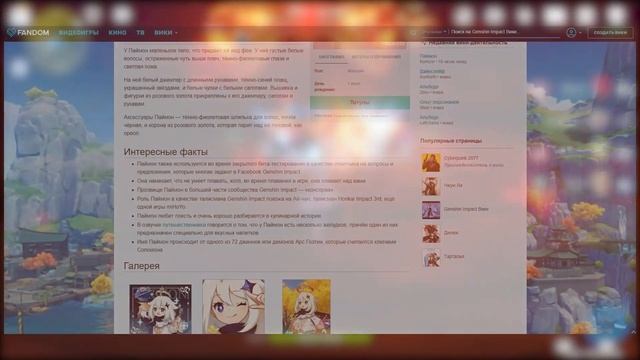This screenshot has width=640, height=360.
Task: Open the search scope dropdown
Action: [x=434, y=32]
